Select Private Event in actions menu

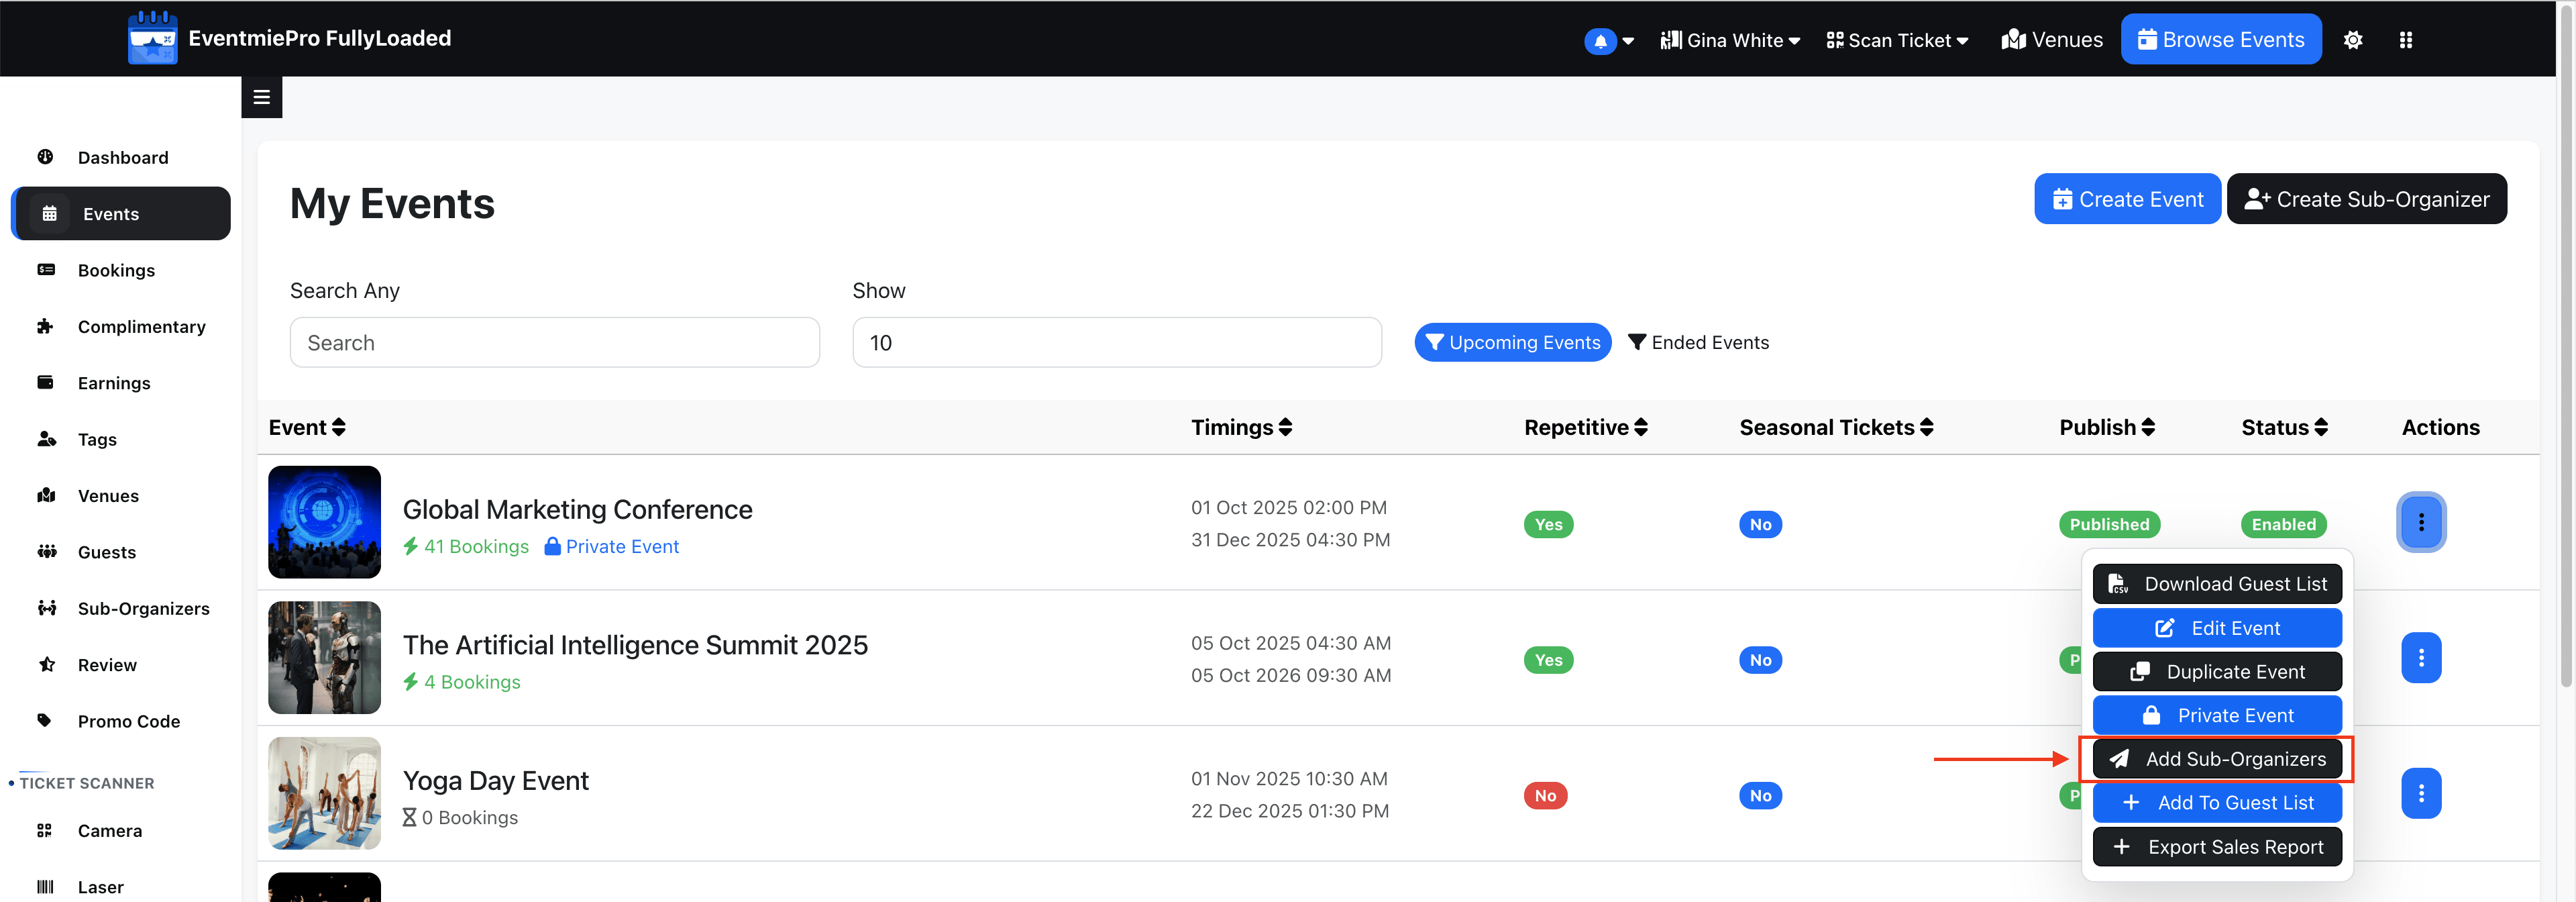(x=2217, y=715)
